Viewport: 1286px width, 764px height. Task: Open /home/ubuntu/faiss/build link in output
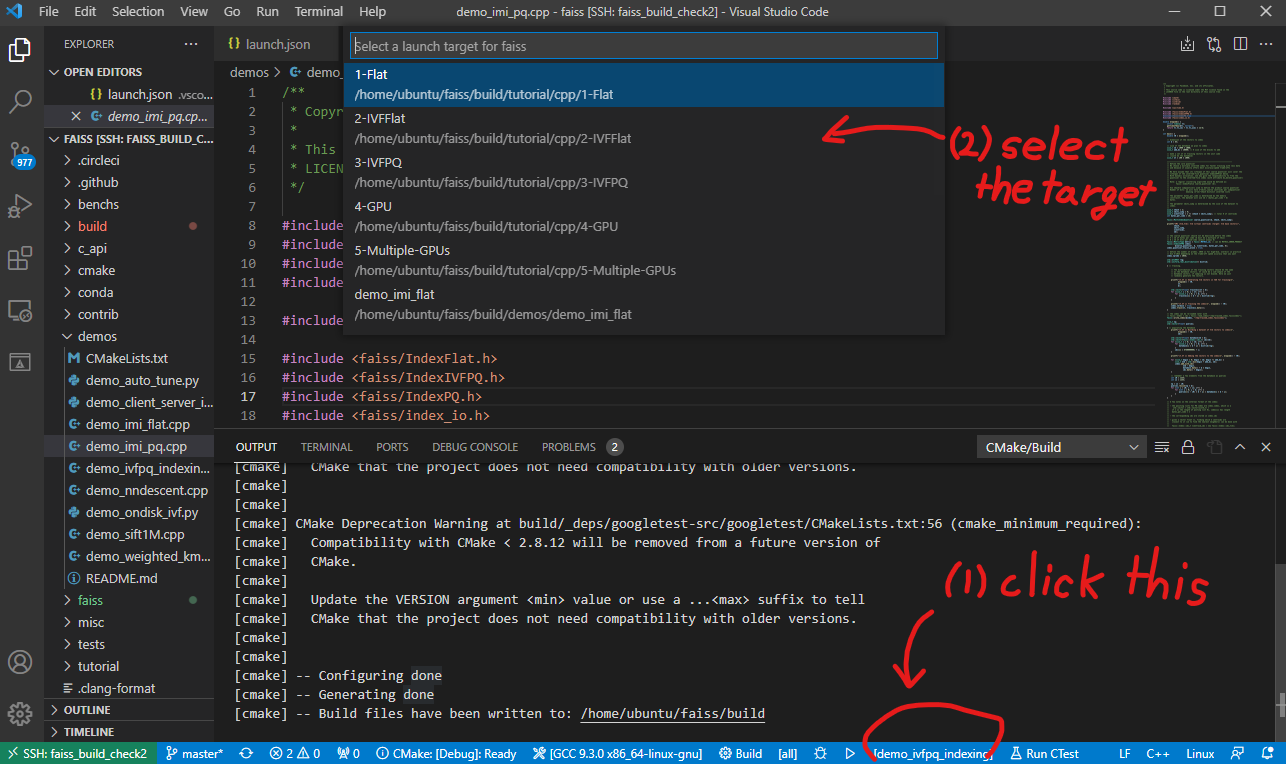672,714
